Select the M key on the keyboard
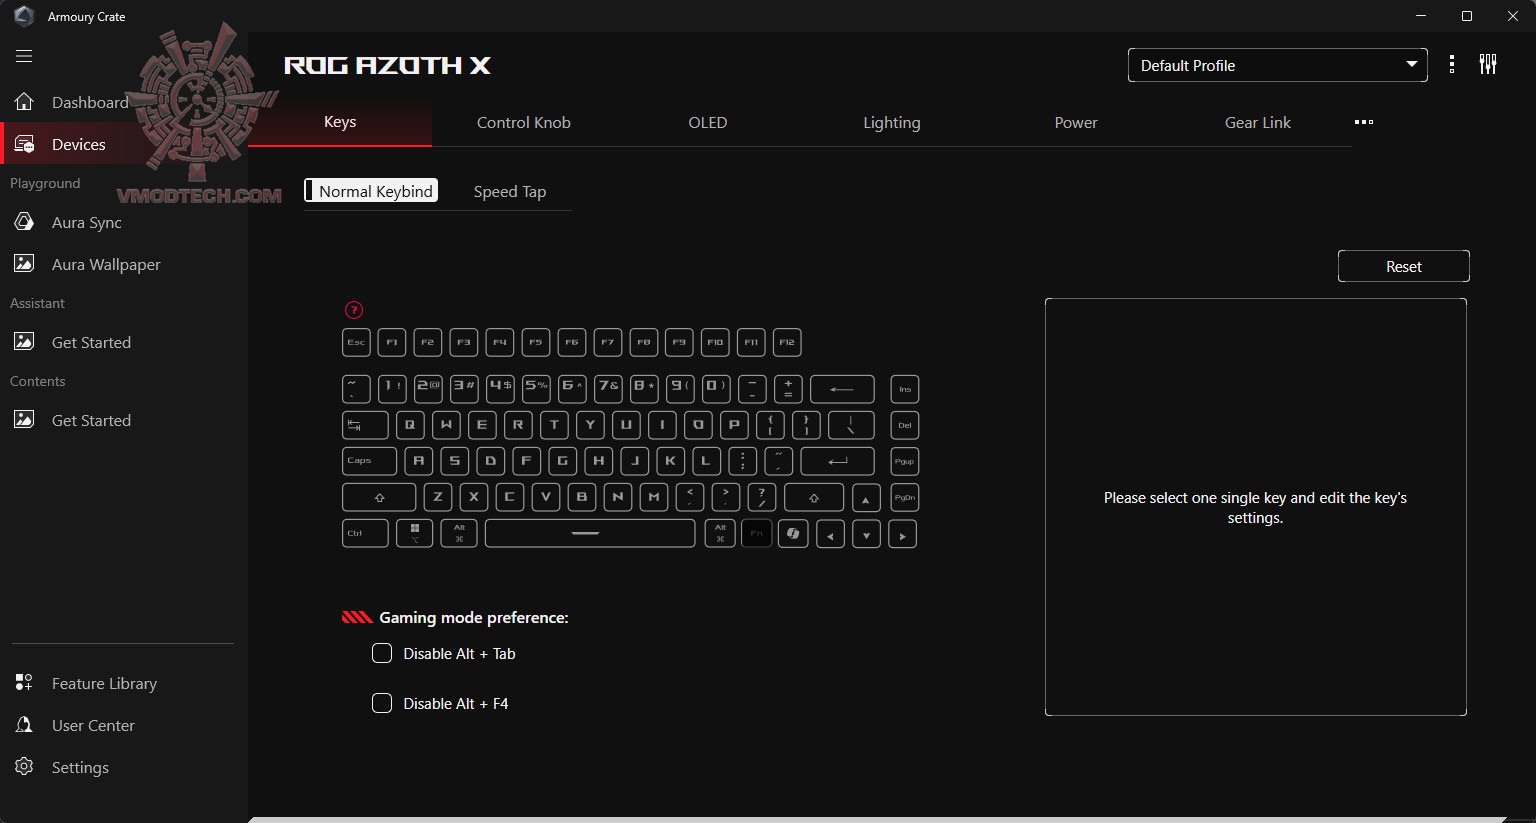This screenshot has width=1536, height=823. point(654,497)
